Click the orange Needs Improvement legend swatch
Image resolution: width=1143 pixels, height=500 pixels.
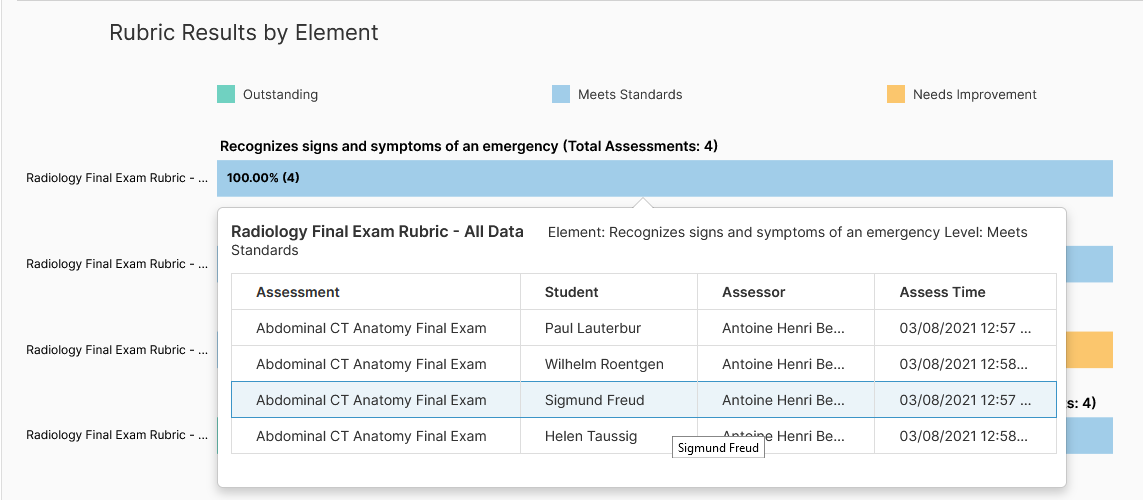[x=895, y=95]
